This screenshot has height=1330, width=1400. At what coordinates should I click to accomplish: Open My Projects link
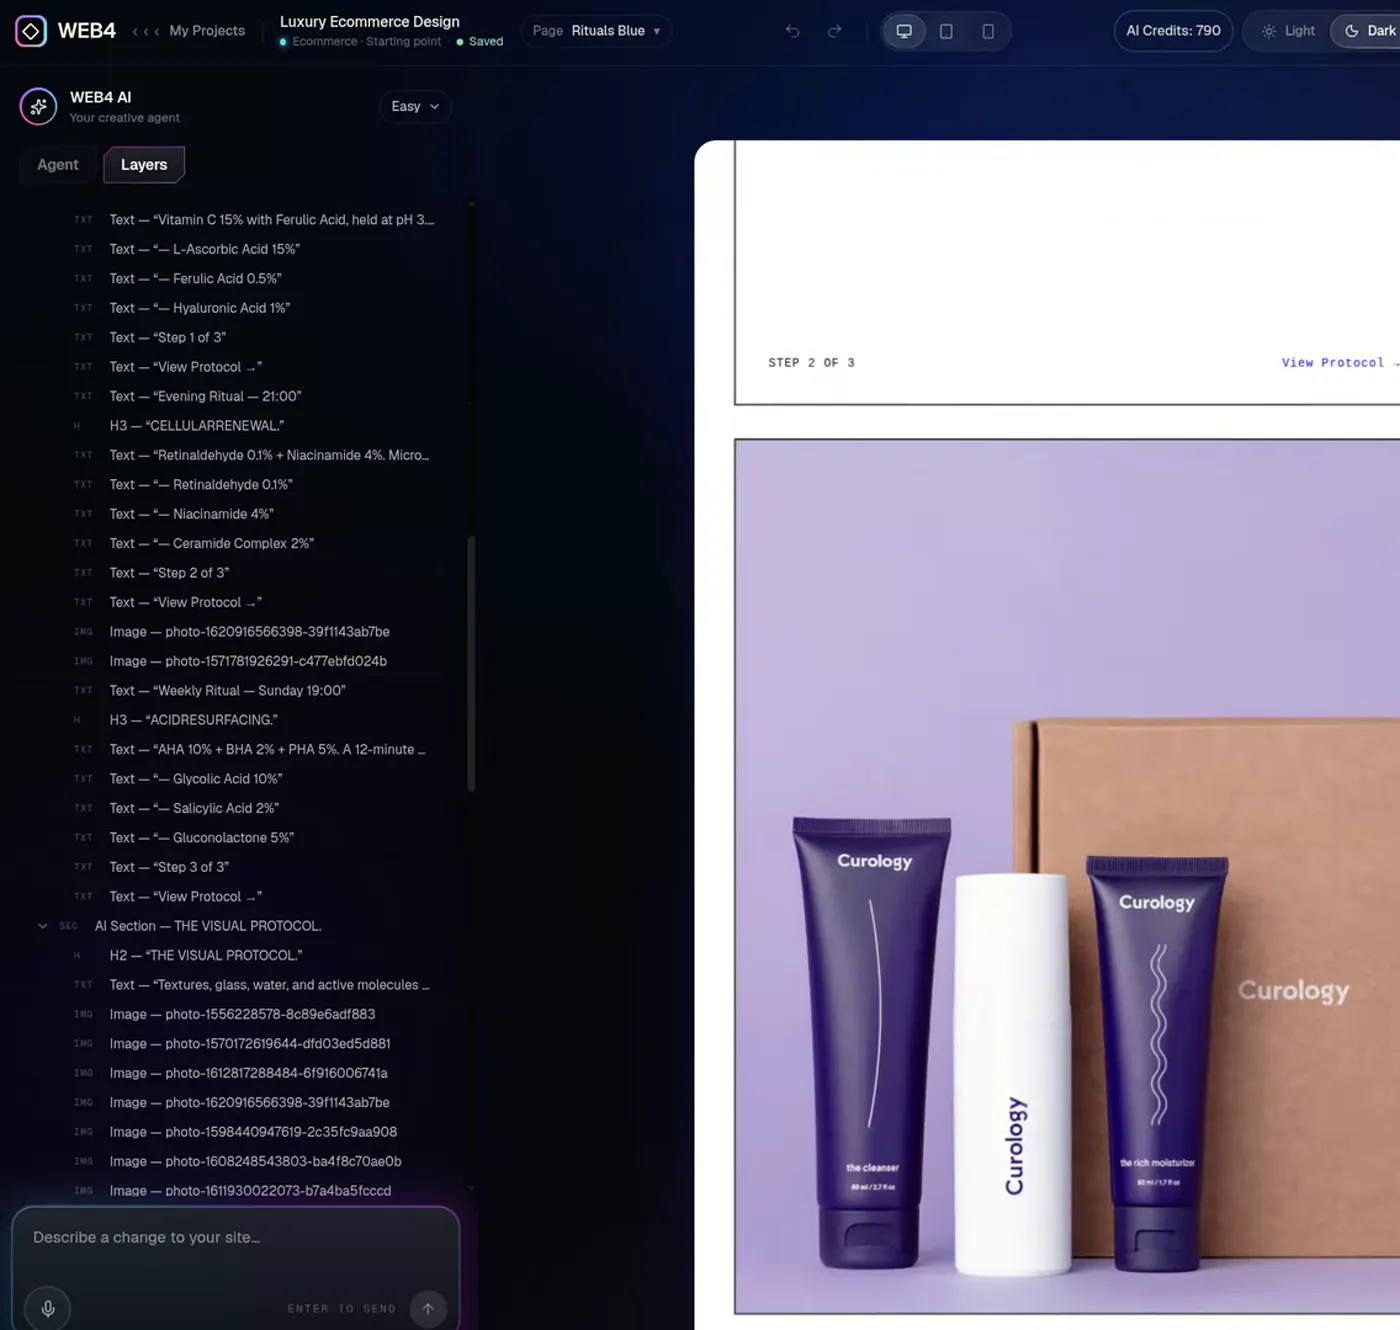pyautogui.click(x=207, y=31)
